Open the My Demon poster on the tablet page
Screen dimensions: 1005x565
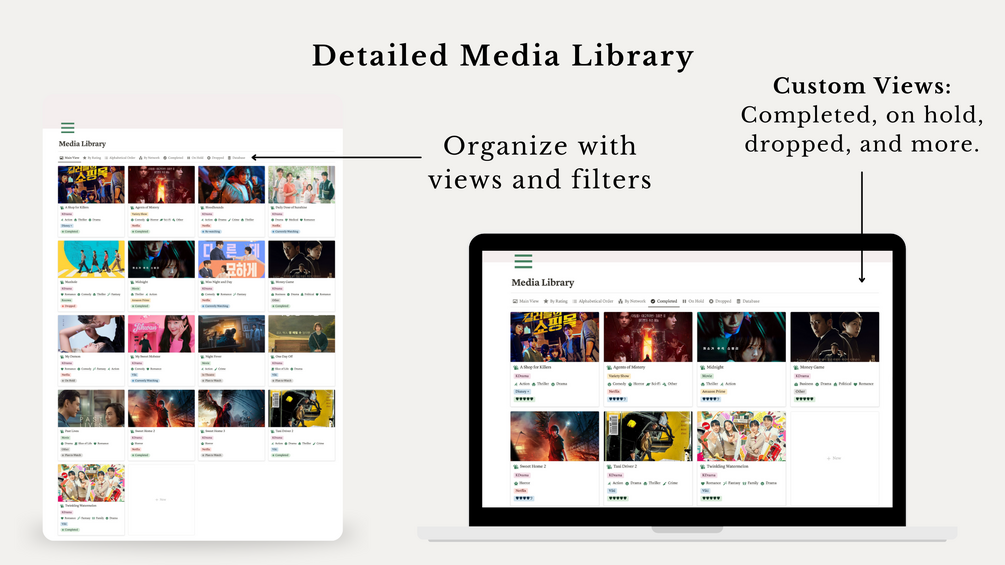[91, 334]
